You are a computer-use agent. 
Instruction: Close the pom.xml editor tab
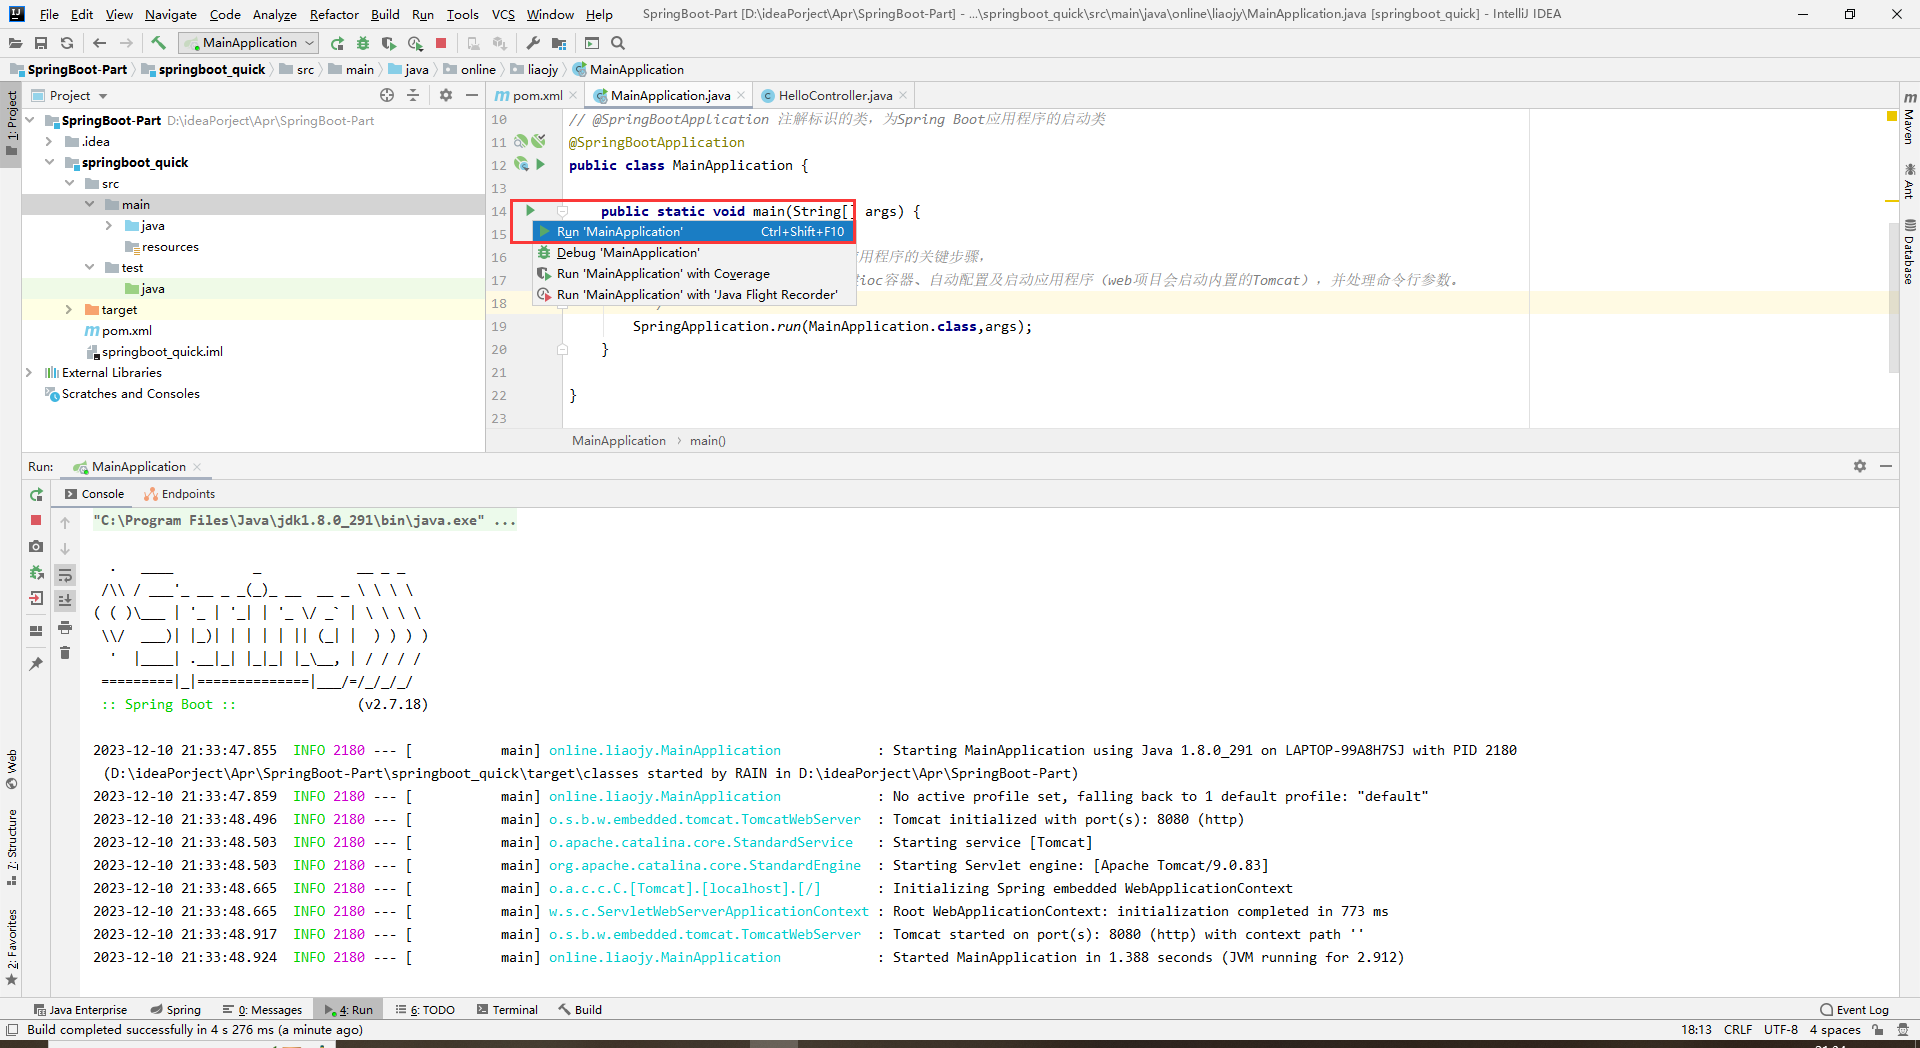coord(573,95)
